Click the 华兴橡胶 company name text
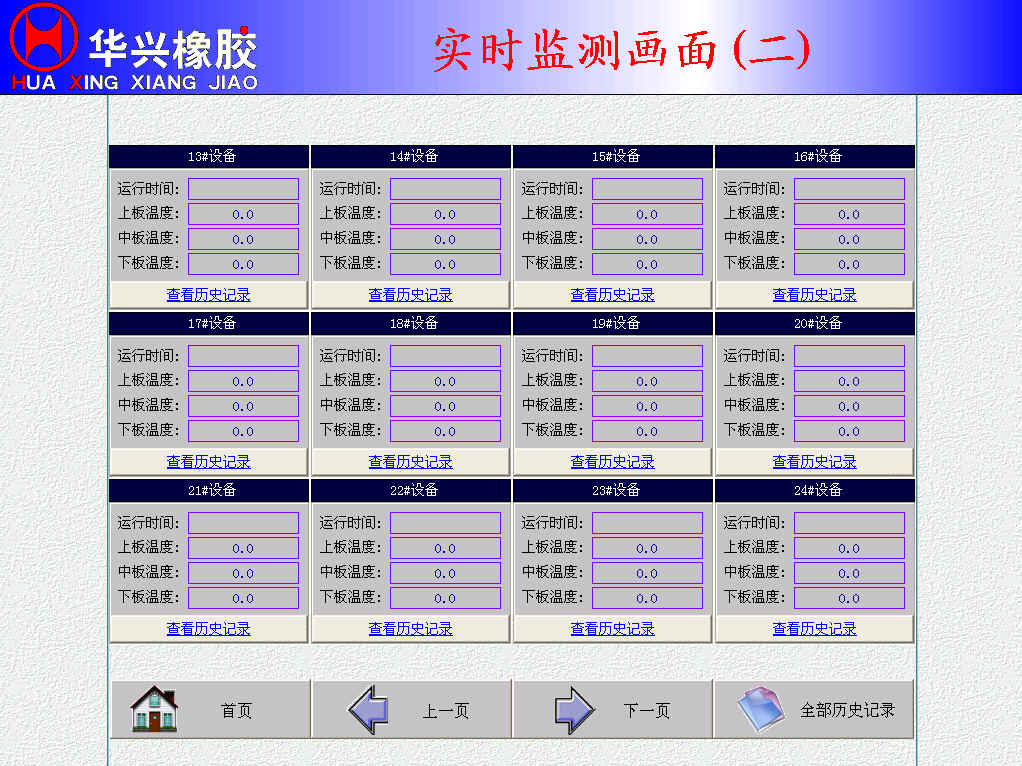The width and height of the screenshot is (1022, 766). (173, 48)
